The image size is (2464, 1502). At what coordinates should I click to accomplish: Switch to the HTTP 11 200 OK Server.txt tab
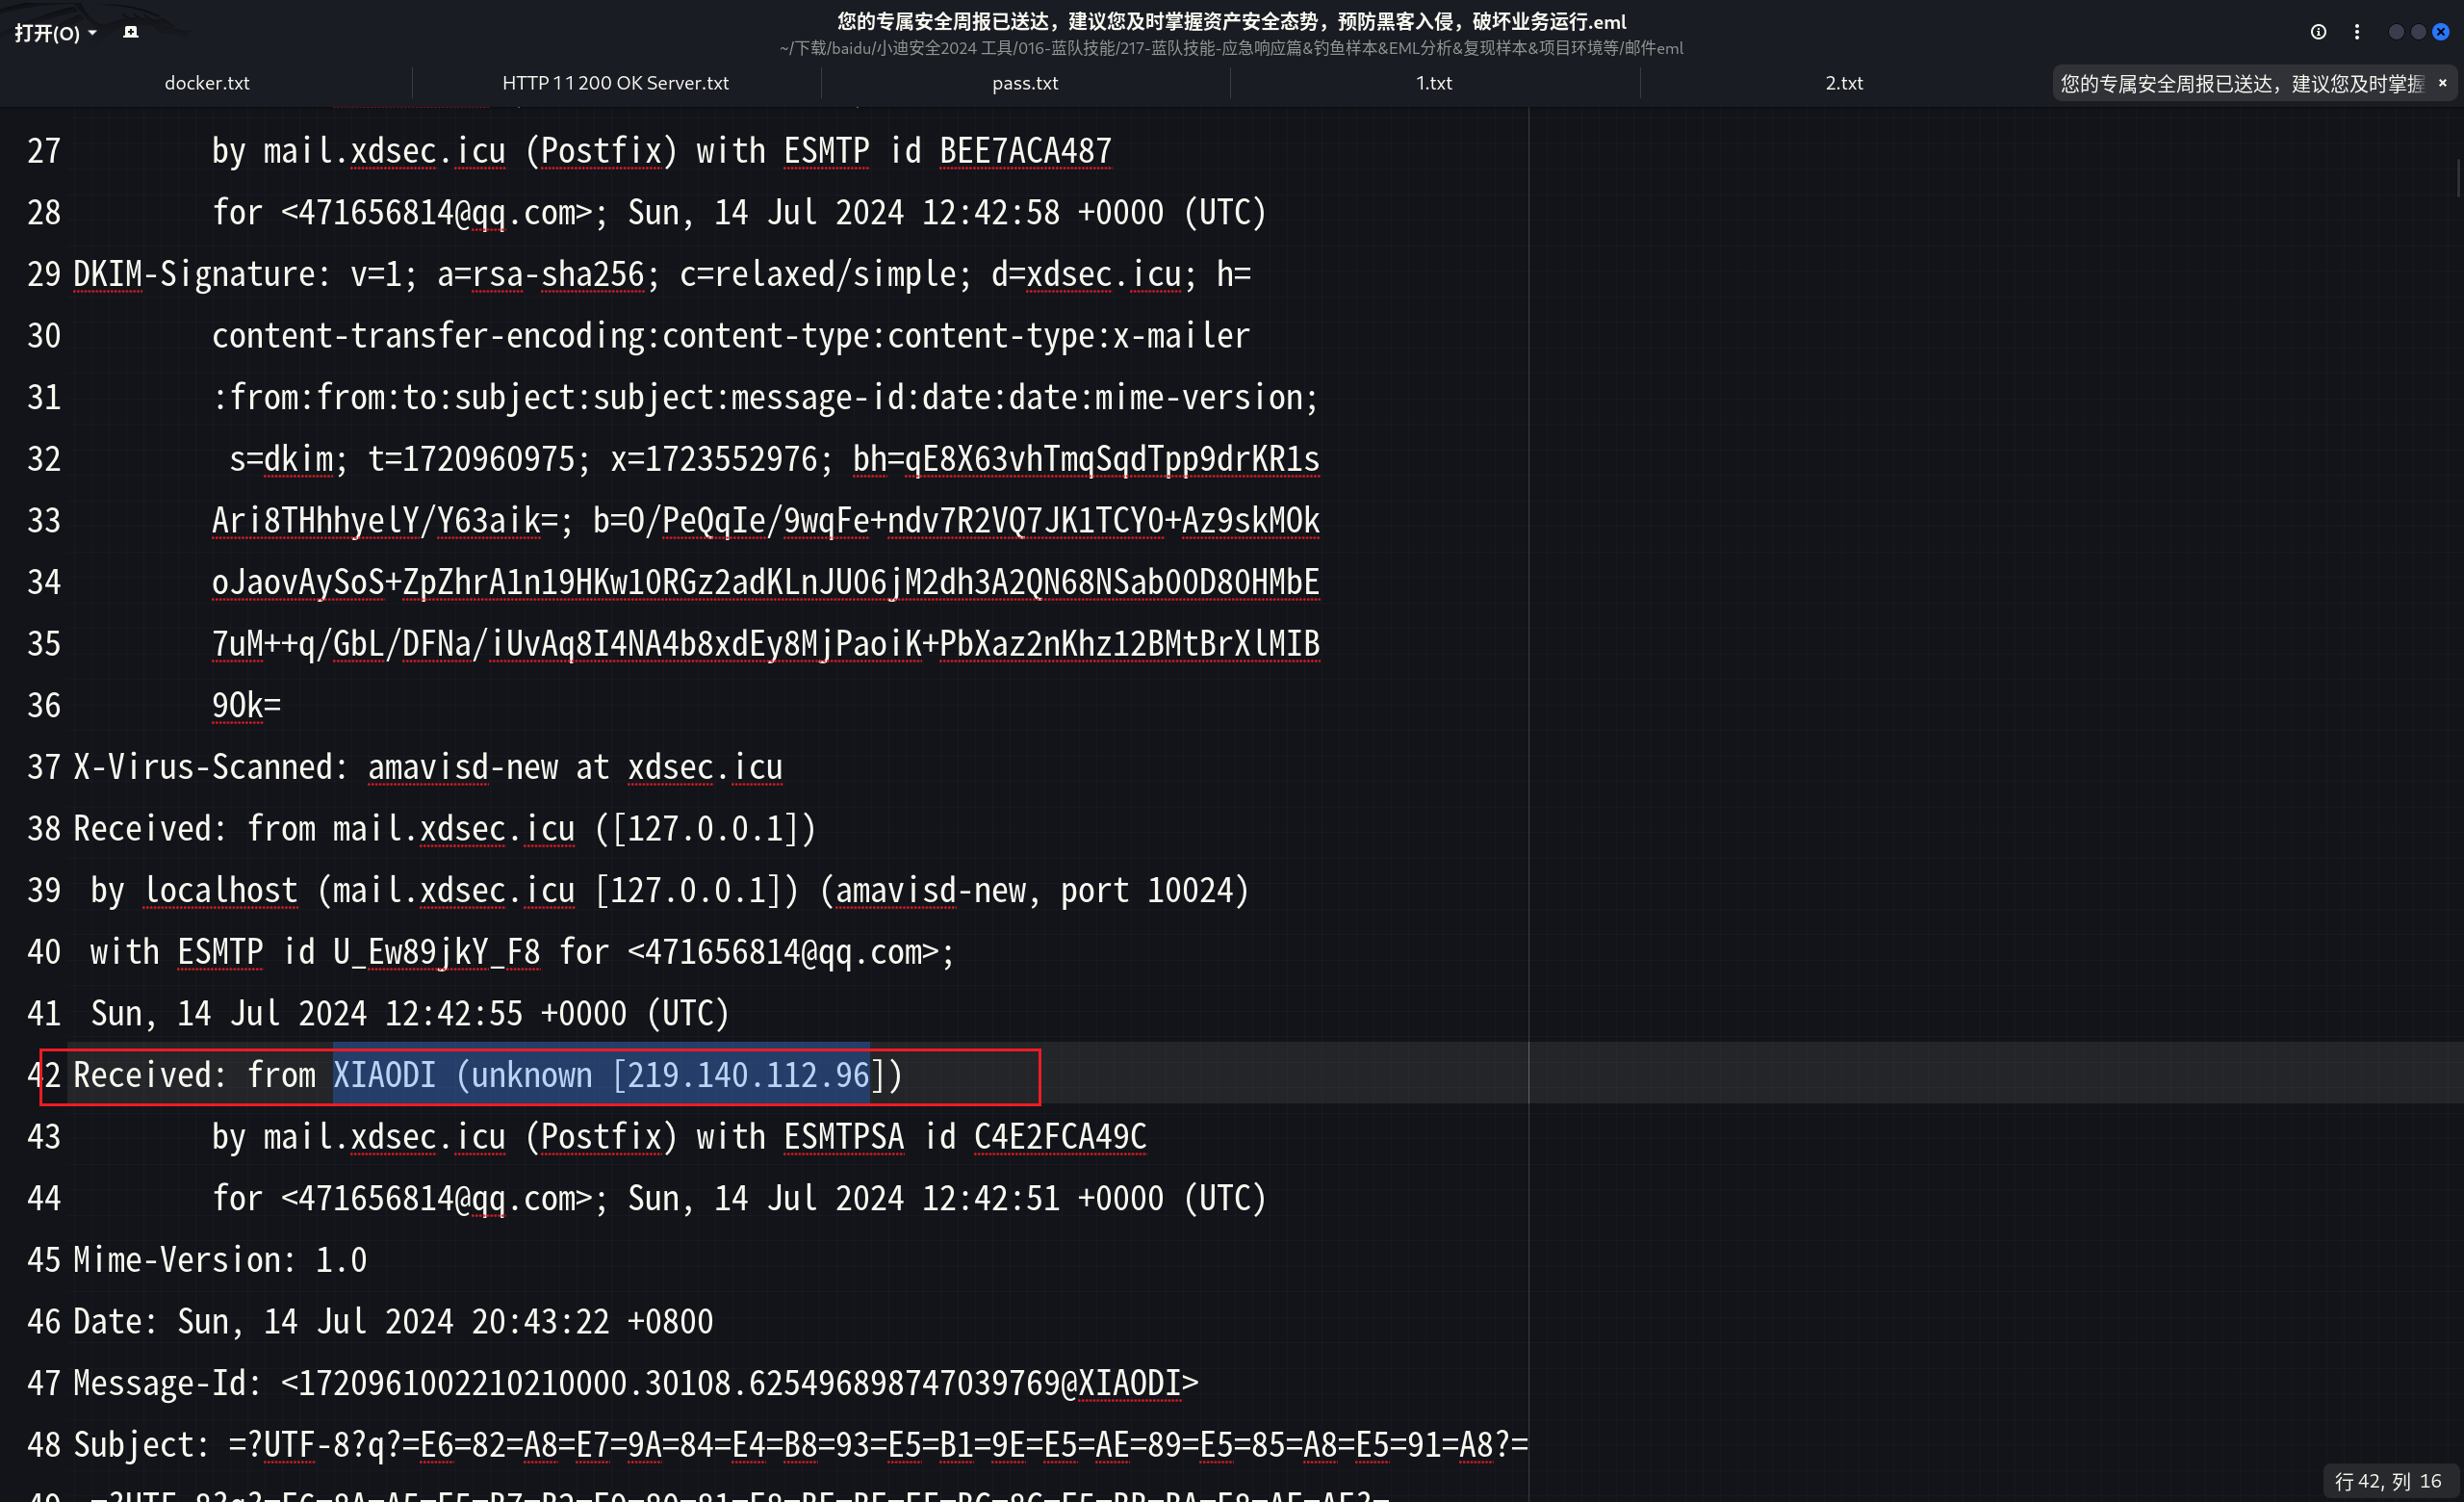pos(615,83)
